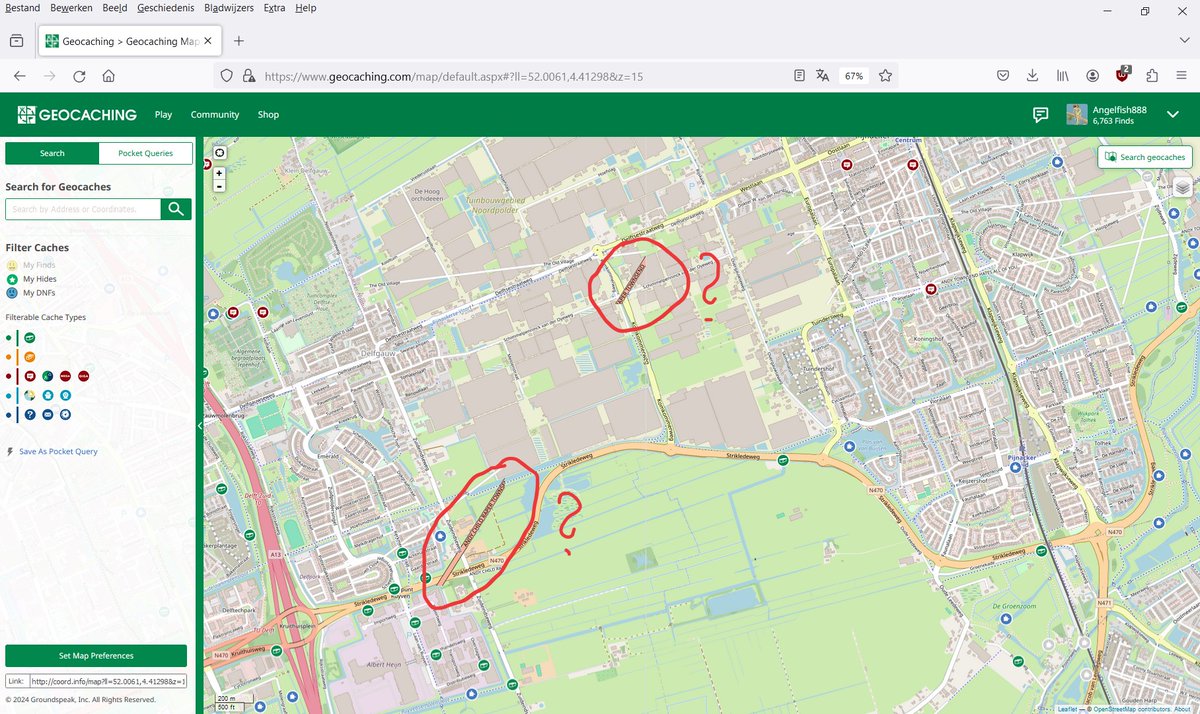Click the tracking protection shield icon

tap(226, 76)
